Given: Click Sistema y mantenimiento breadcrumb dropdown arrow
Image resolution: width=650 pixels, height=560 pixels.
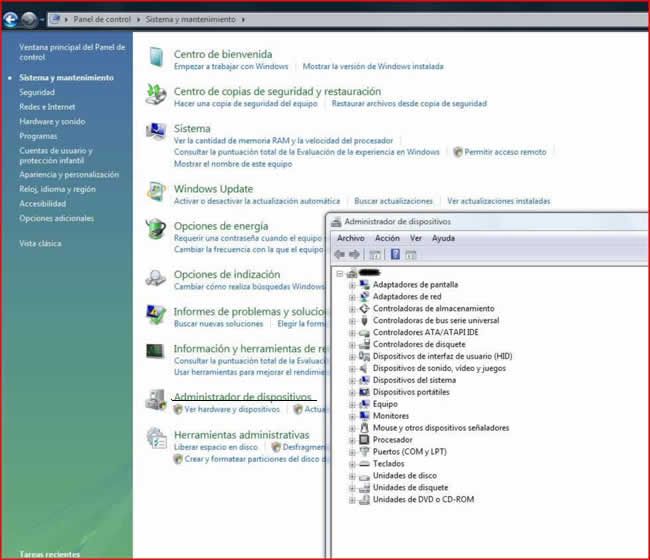Looking at the screenshot, I should coord(243,19).
